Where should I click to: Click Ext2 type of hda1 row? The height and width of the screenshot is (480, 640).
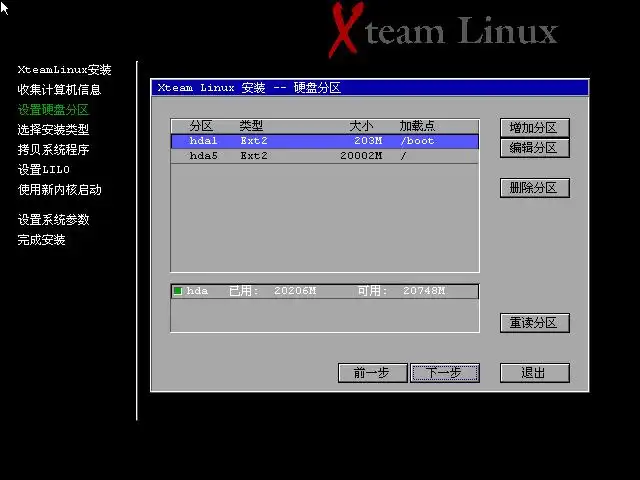point(253,141)
